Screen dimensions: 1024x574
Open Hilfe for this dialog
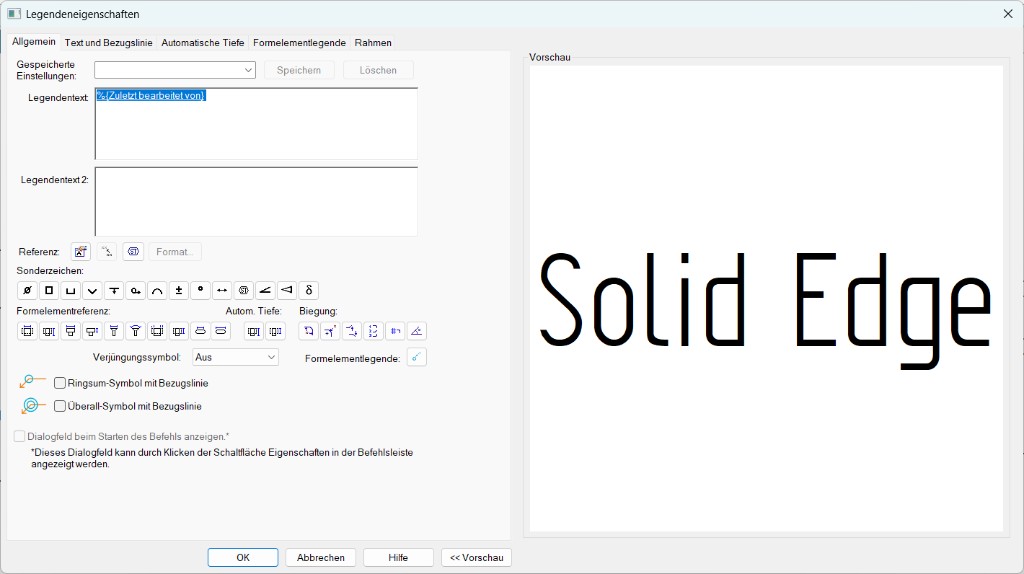(398, 558)
